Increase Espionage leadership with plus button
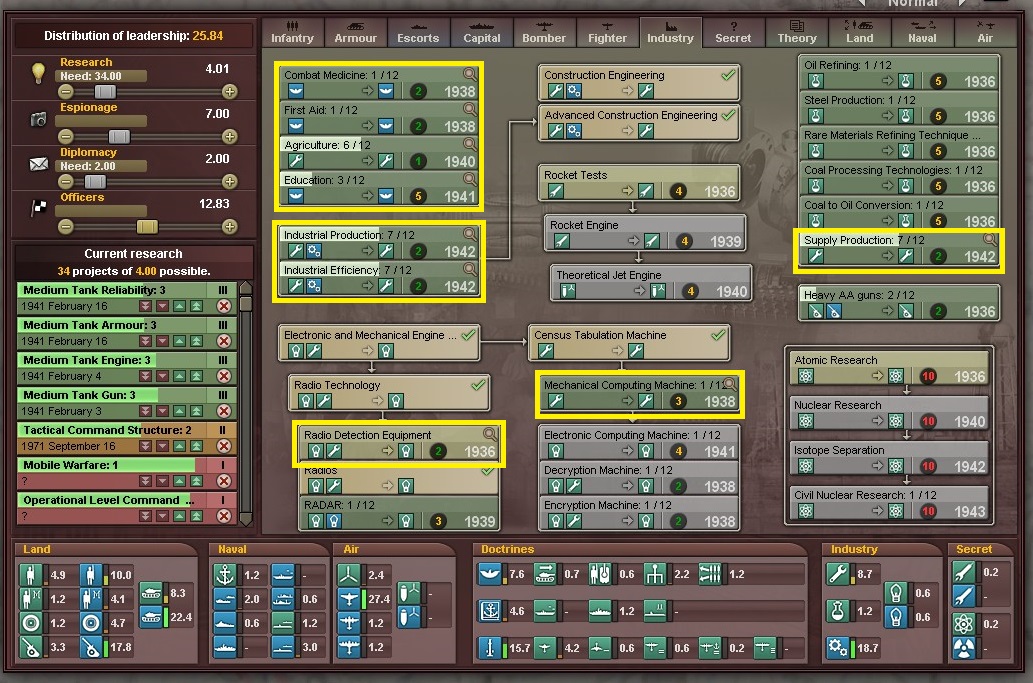Viewport: 1033px width, 683px height. coord(229,136)
